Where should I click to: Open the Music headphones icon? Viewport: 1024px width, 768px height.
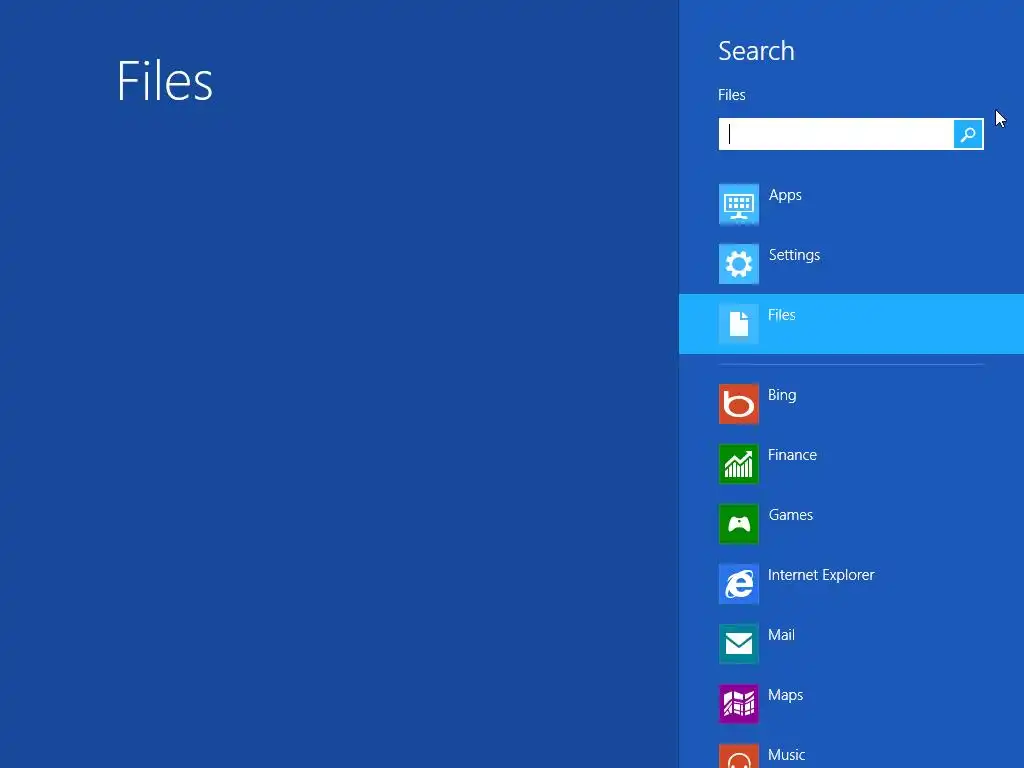point(739,756)
